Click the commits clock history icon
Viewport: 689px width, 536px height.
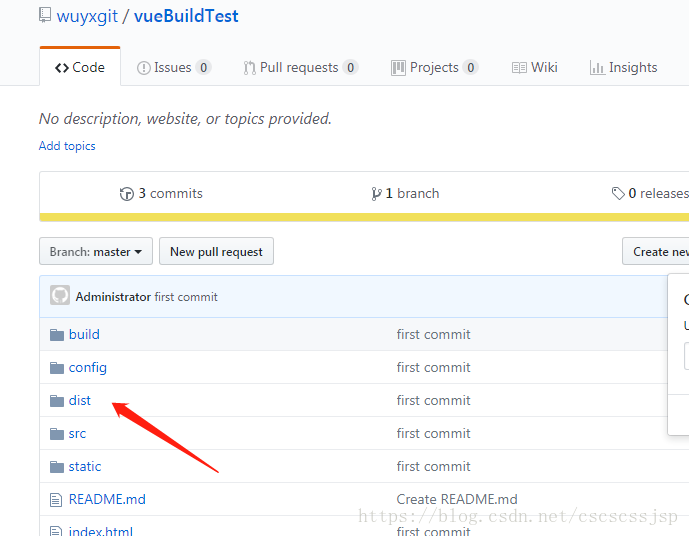(x=127, y=194)
